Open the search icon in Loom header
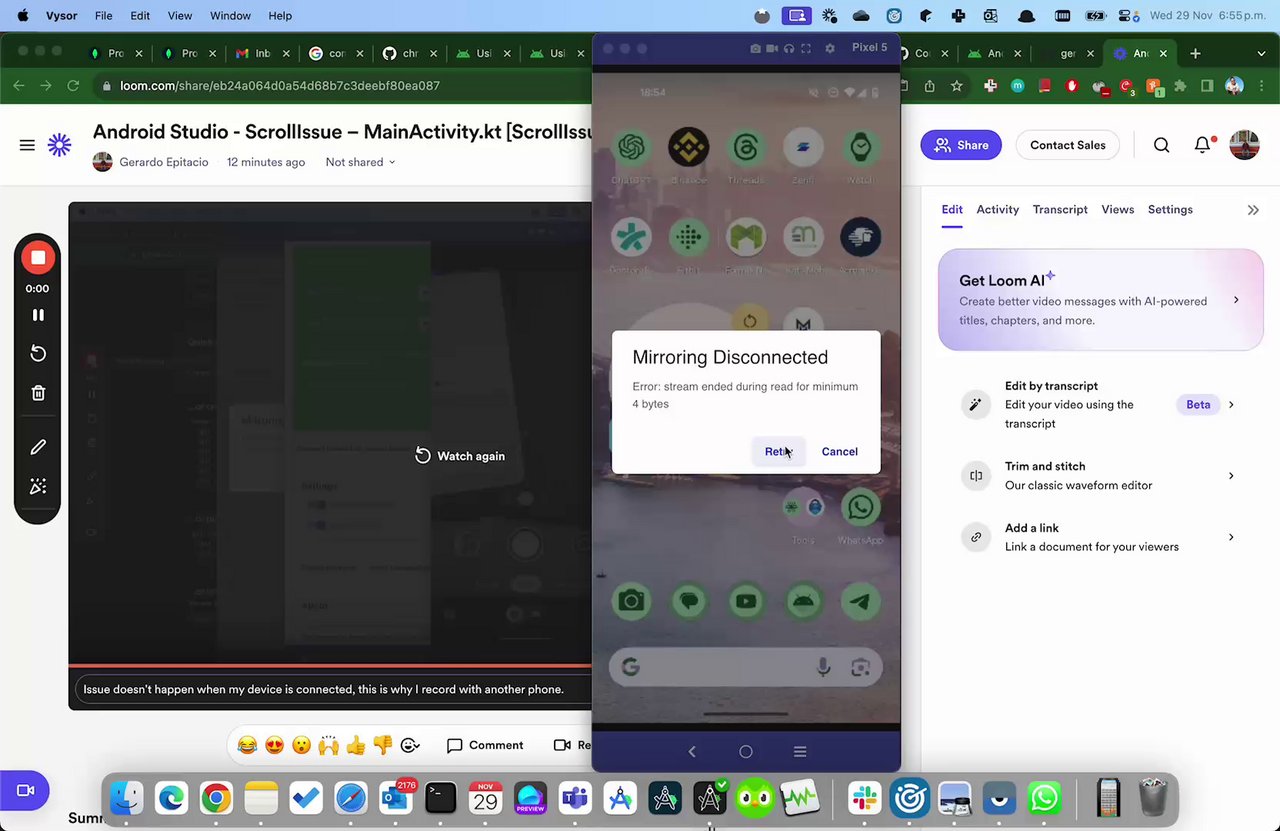 click(1161, 145)
